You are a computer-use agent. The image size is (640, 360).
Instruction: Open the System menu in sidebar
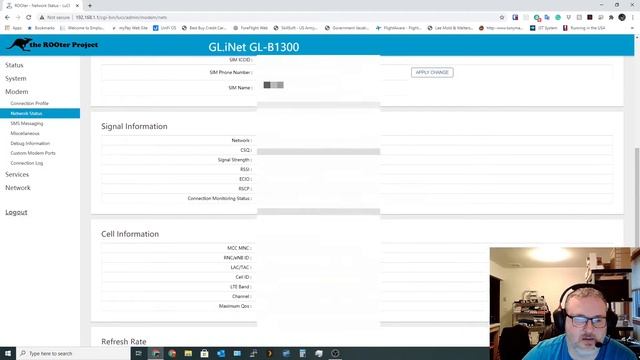pos(16,78)
